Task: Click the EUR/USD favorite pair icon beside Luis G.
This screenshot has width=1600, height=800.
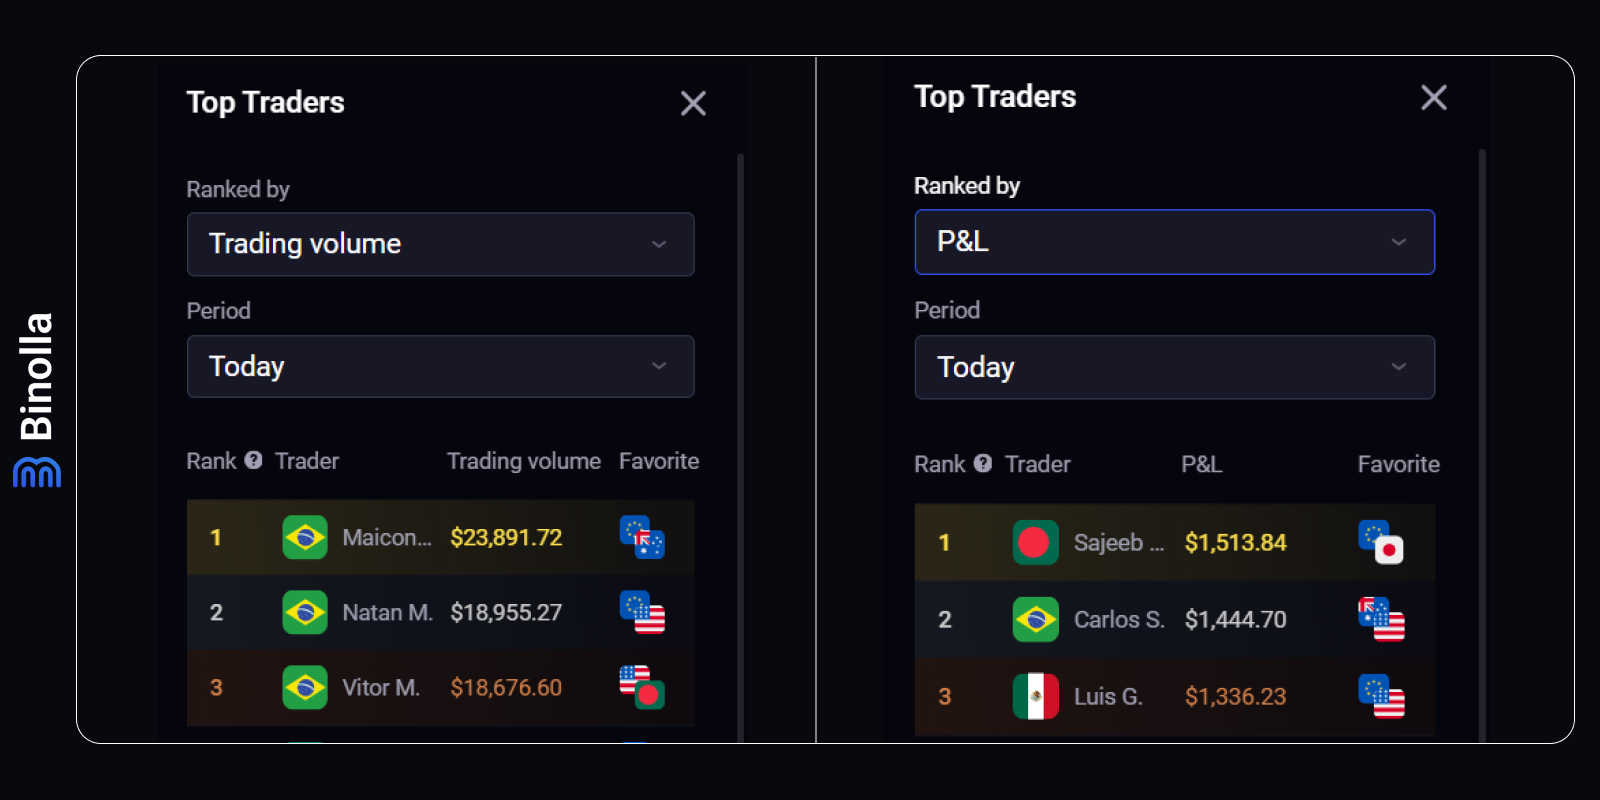Action: pos(1384,696)
